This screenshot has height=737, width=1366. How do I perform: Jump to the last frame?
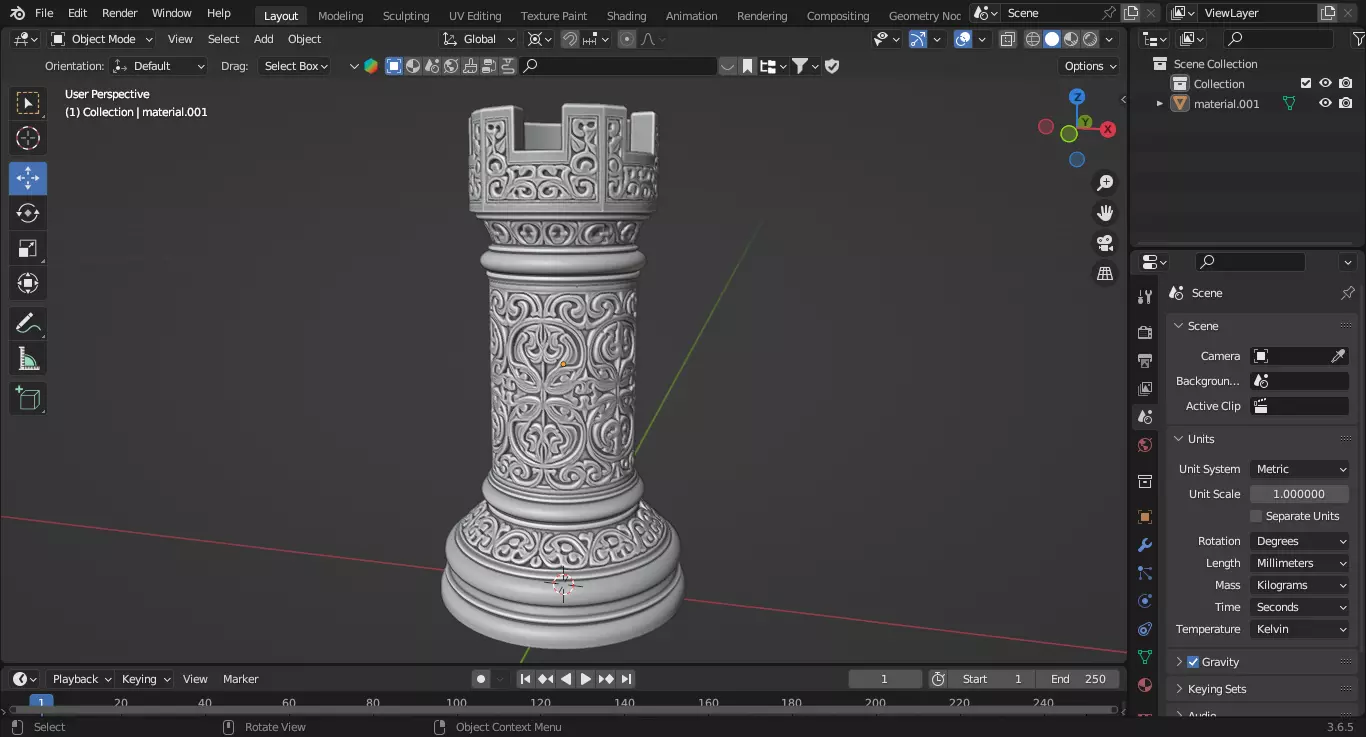[627, 679]
